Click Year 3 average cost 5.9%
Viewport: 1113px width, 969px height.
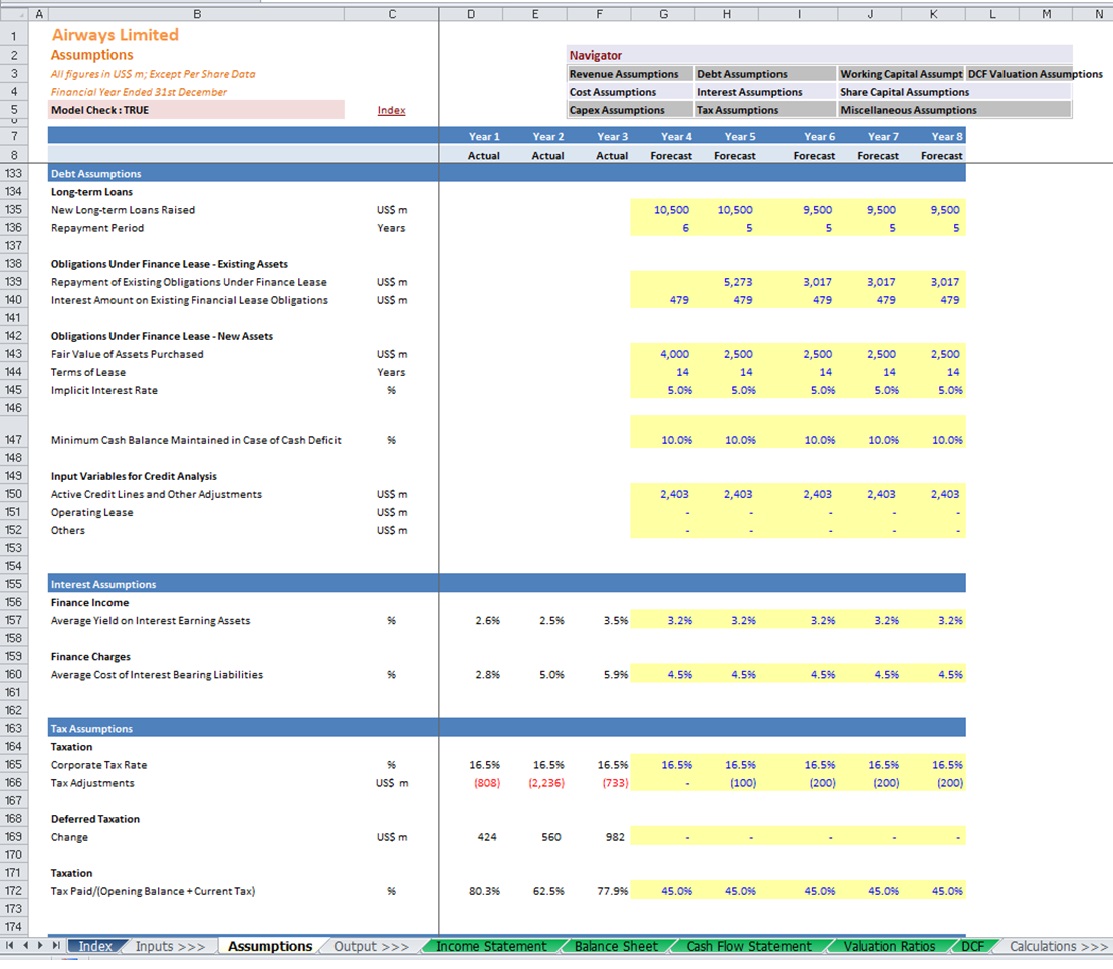(x=599, y=674)
